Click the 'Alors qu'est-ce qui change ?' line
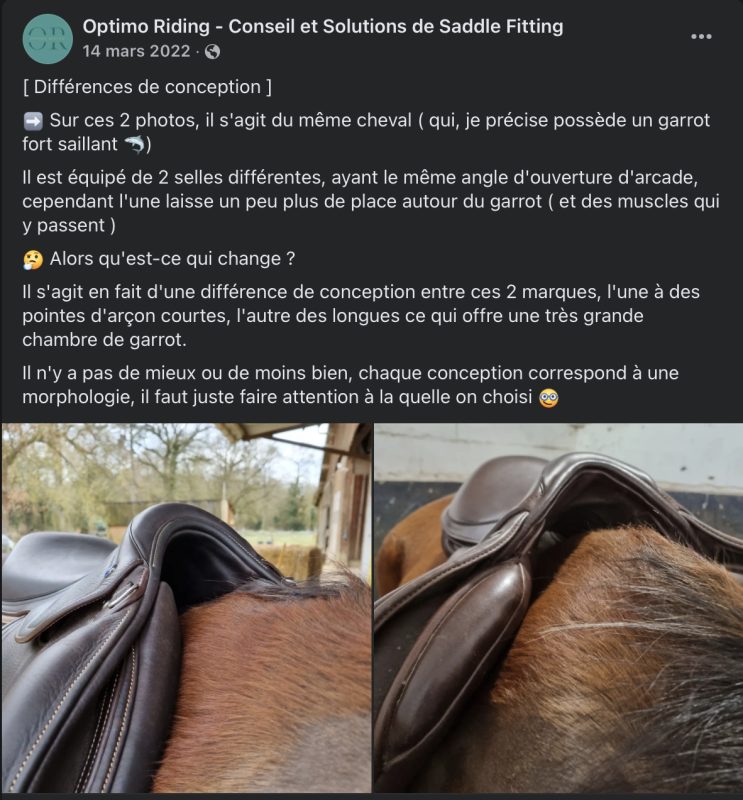The height and width of the screenshot is (800, 743). click(x=172, y=259)
